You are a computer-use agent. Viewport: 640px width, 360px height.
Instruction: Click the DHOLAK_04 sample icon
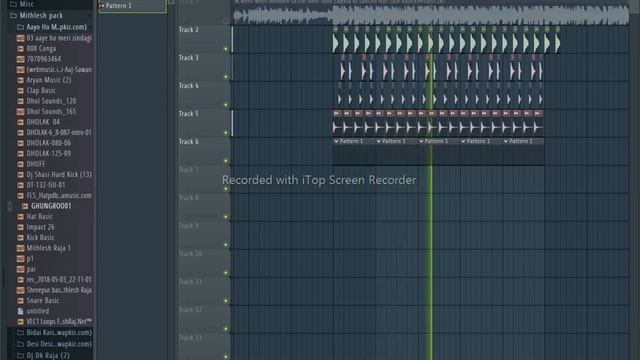click(x=20, y=122)
